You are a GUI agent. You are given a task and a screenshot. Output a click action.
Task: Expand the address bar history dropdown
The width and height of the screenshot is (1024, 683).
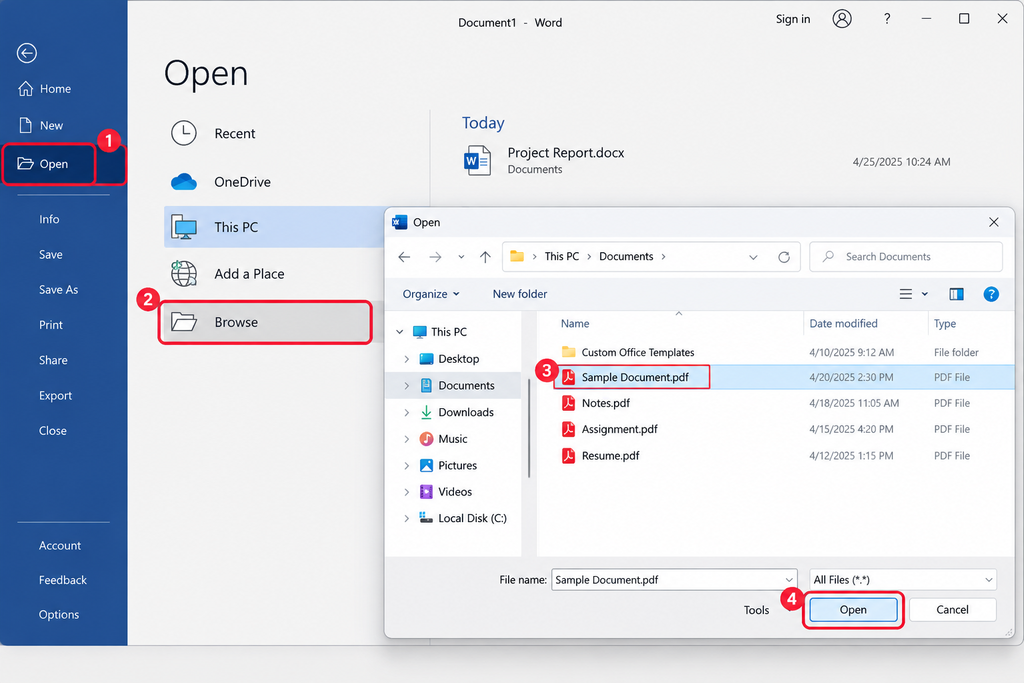753,257
